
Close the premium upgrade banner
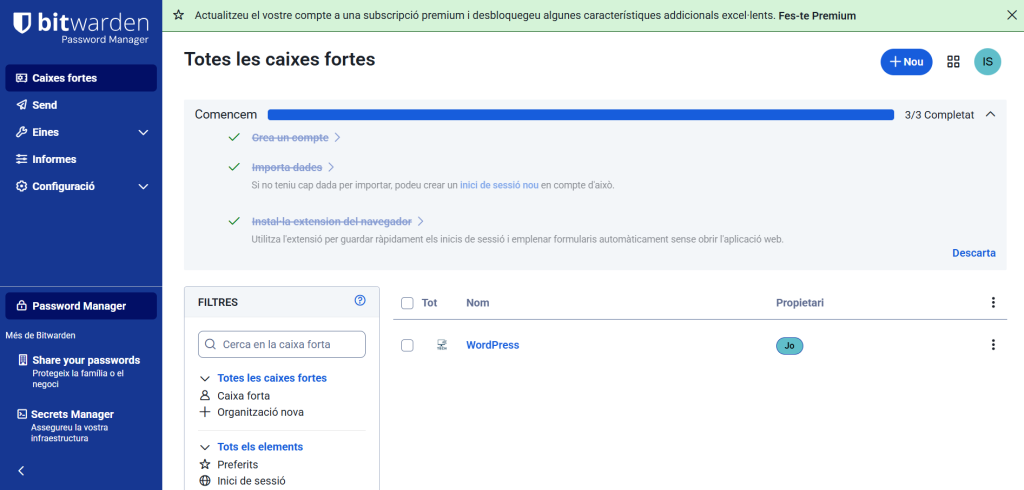click(x=1010, y=16)
